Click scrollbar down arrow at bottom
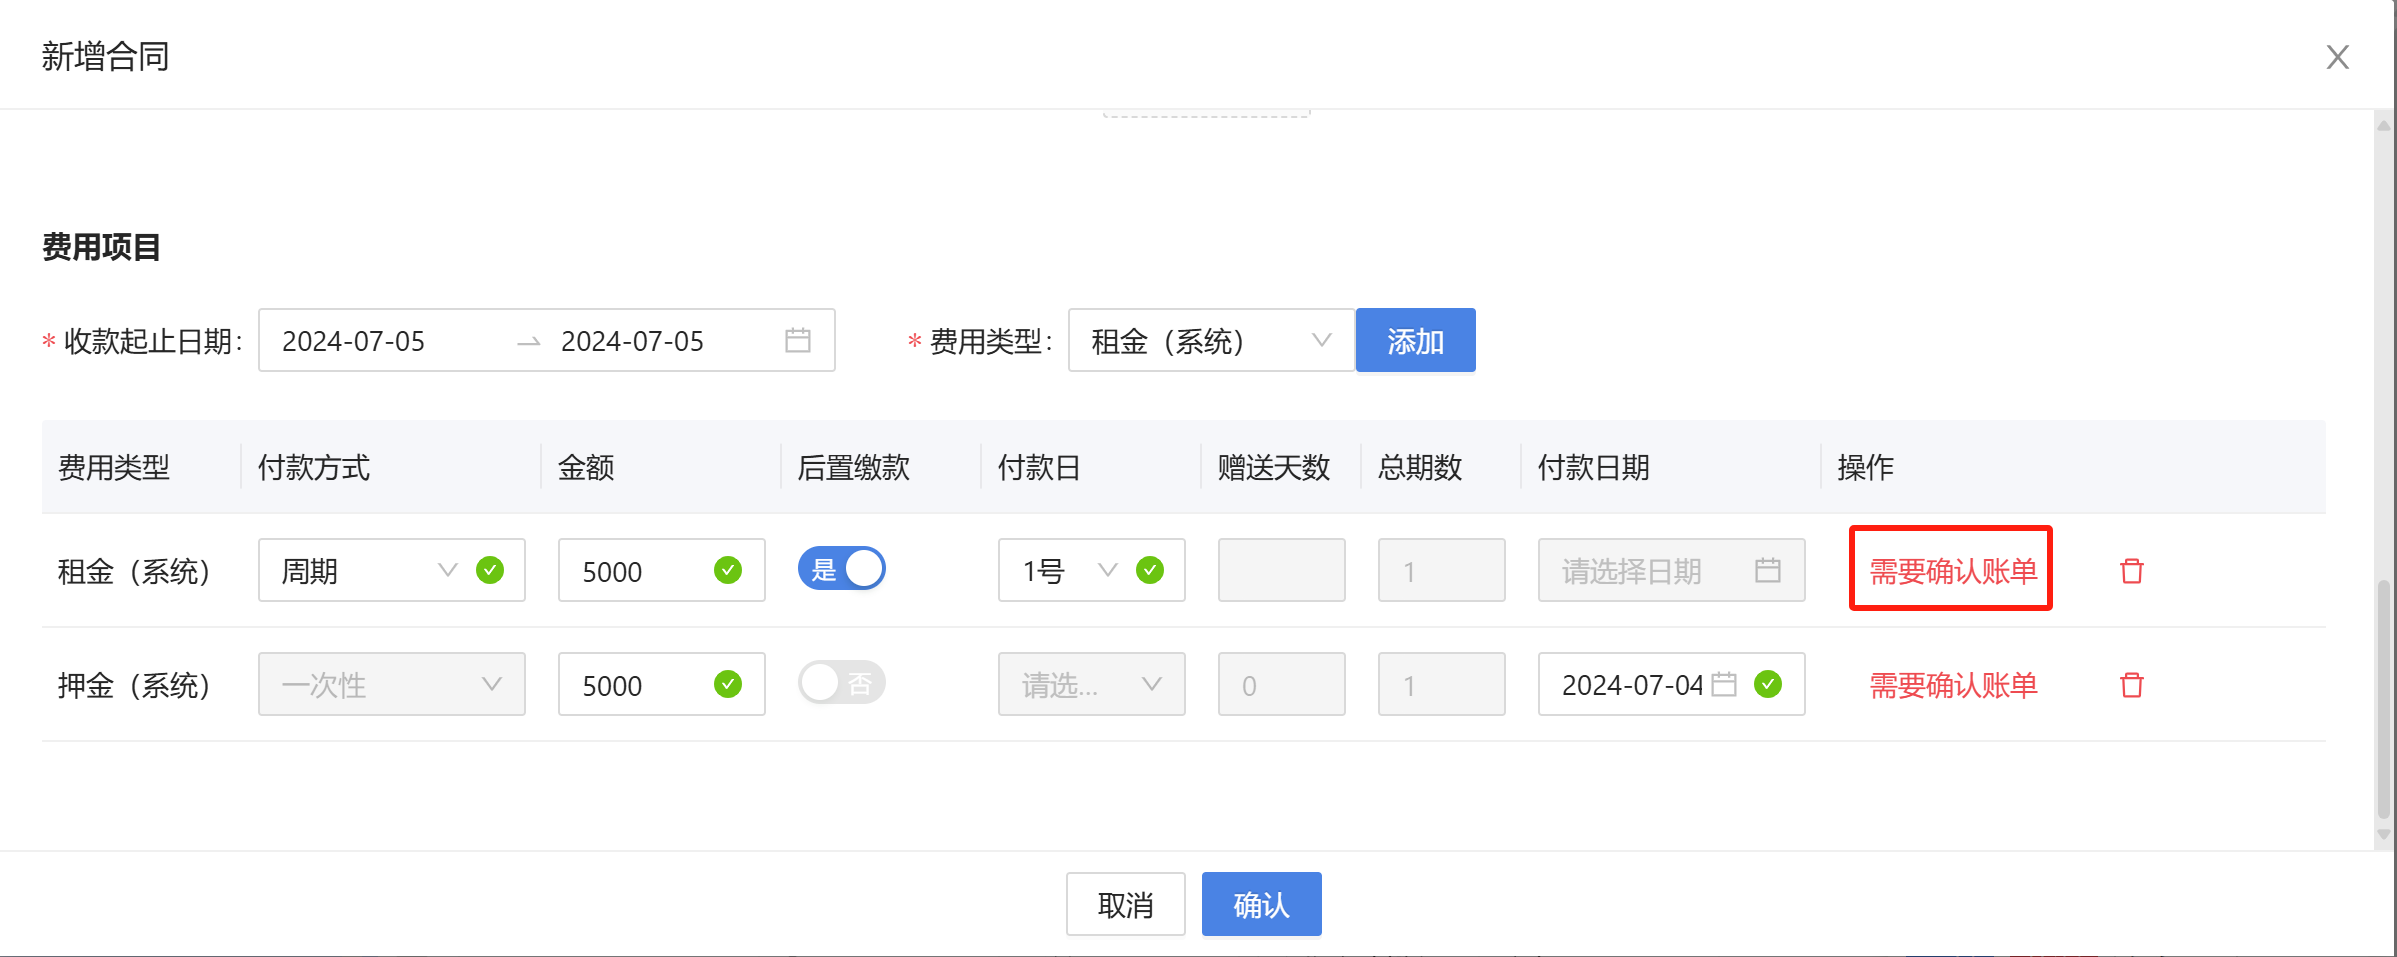The image size is (2397, 957). 2384,834
